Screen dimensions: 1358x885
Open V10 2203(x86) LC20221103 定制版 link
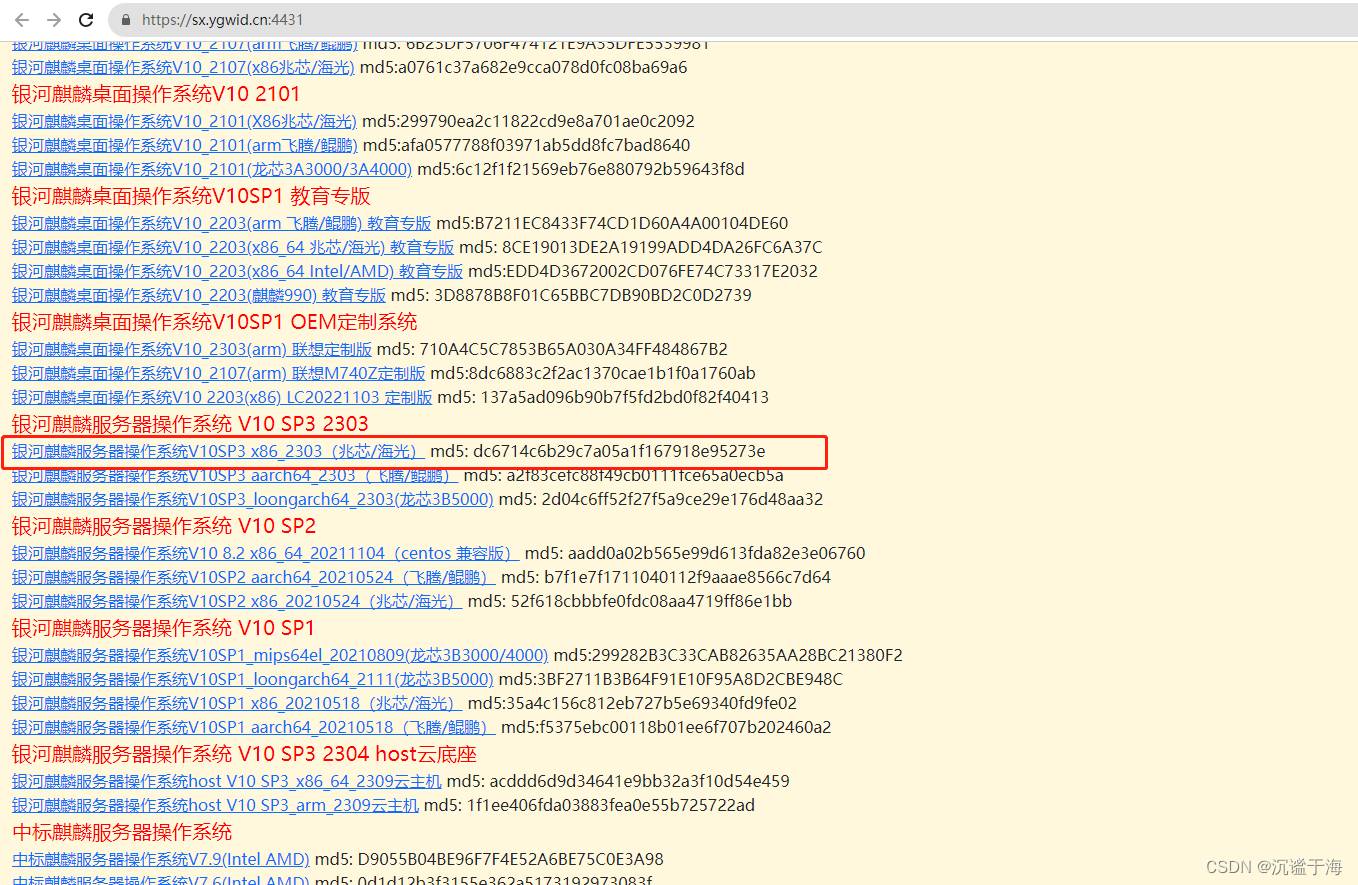(x=222, y=397)
